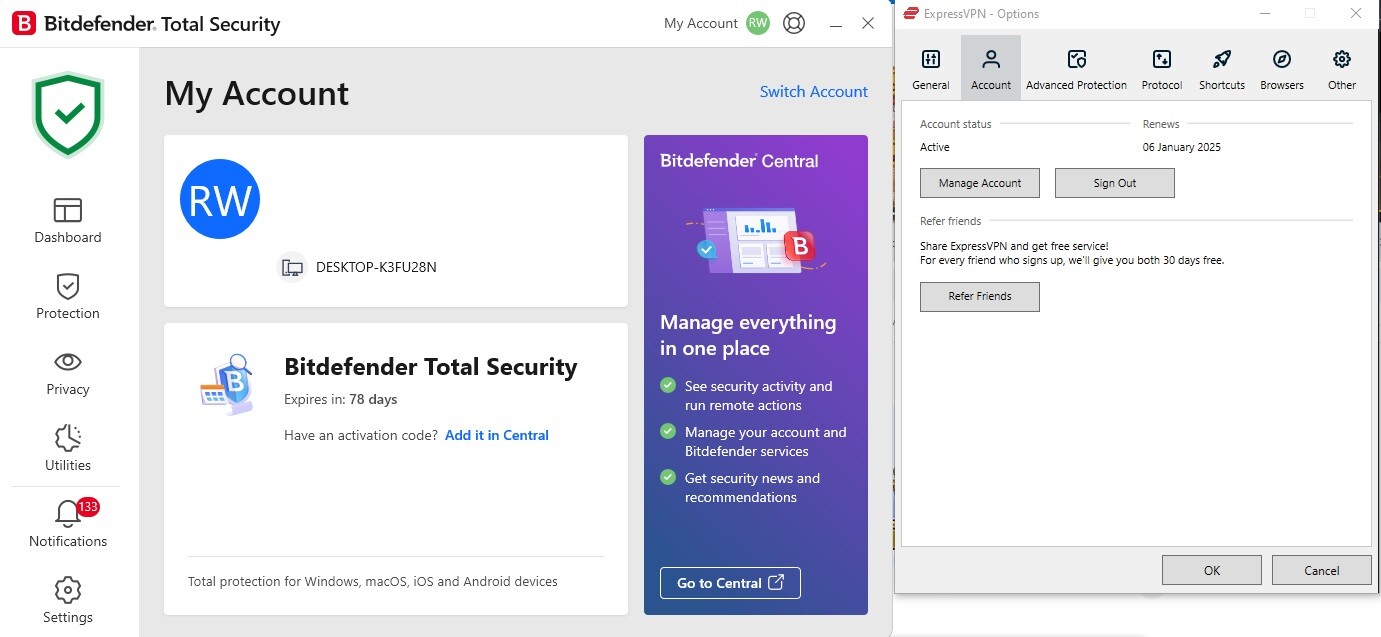Open Notifications with the 133 badge
The image size is (1381, 637).
tap(68, 524)
